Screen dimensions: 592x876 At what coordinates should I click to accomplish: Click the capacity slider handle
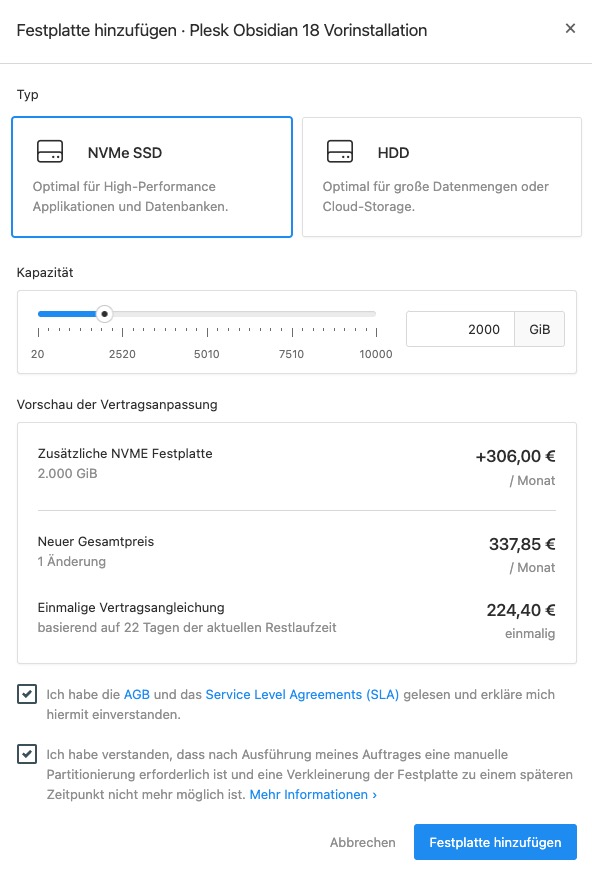tap(104, 314)
